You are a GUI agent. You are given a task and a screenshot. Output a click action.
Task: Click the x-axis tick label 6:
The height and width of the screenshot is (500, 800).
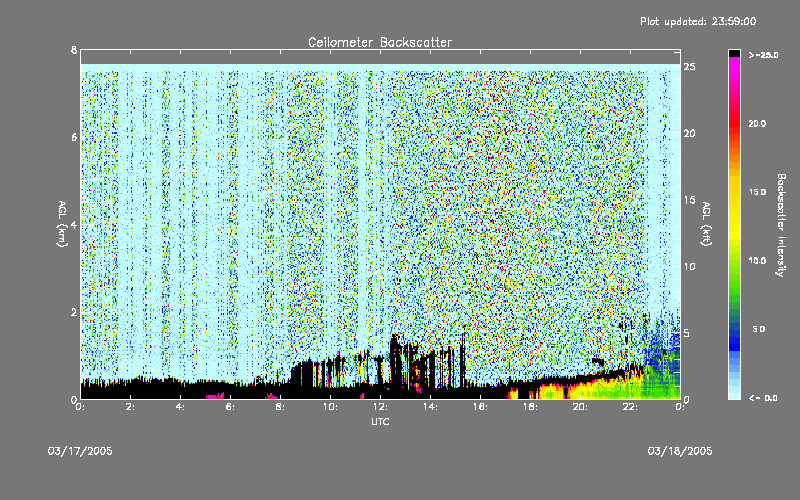click(x=230, y=407)
